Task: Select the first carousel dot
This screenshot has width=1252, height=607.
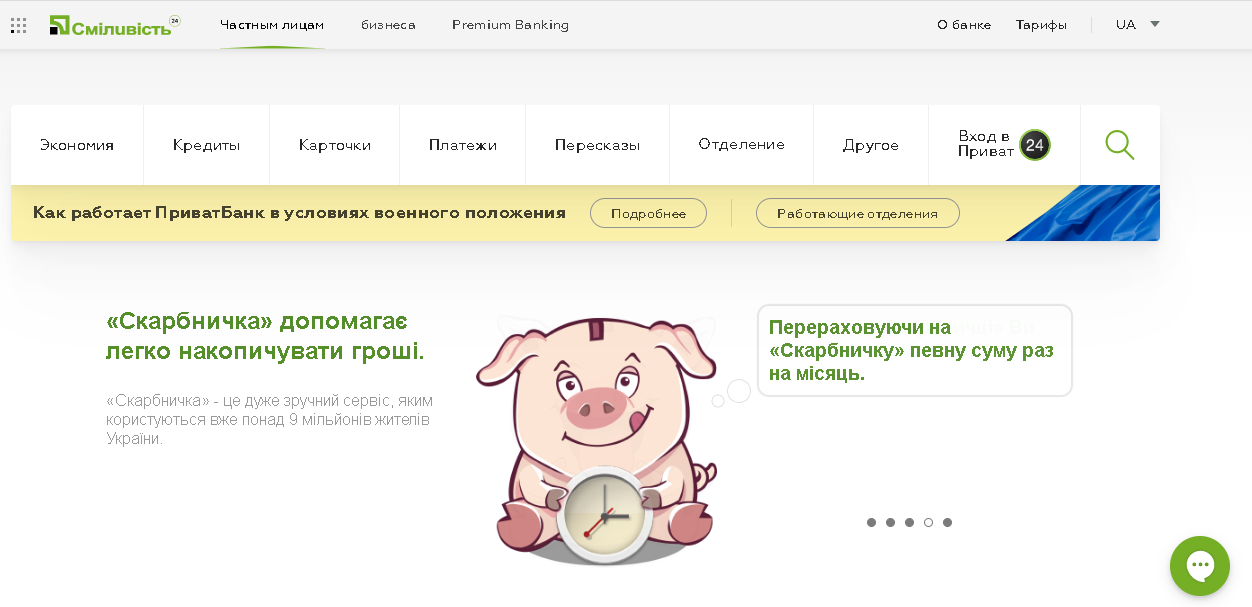Action: click(x=871, y=522)
